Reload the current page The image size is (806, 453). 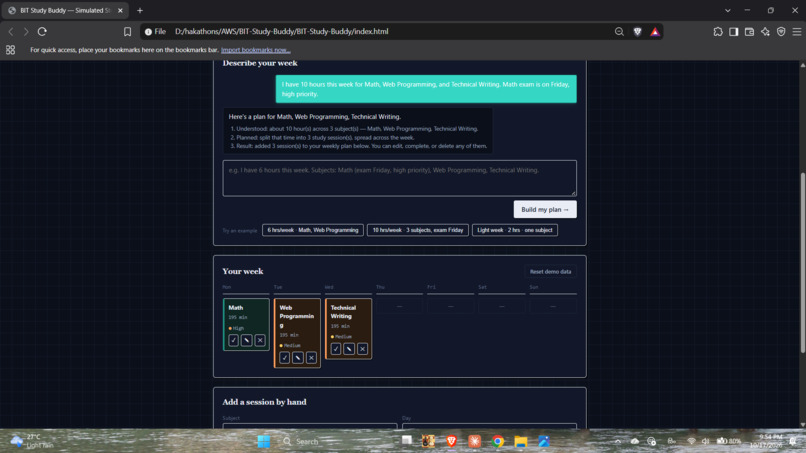(x=42, y=31)
